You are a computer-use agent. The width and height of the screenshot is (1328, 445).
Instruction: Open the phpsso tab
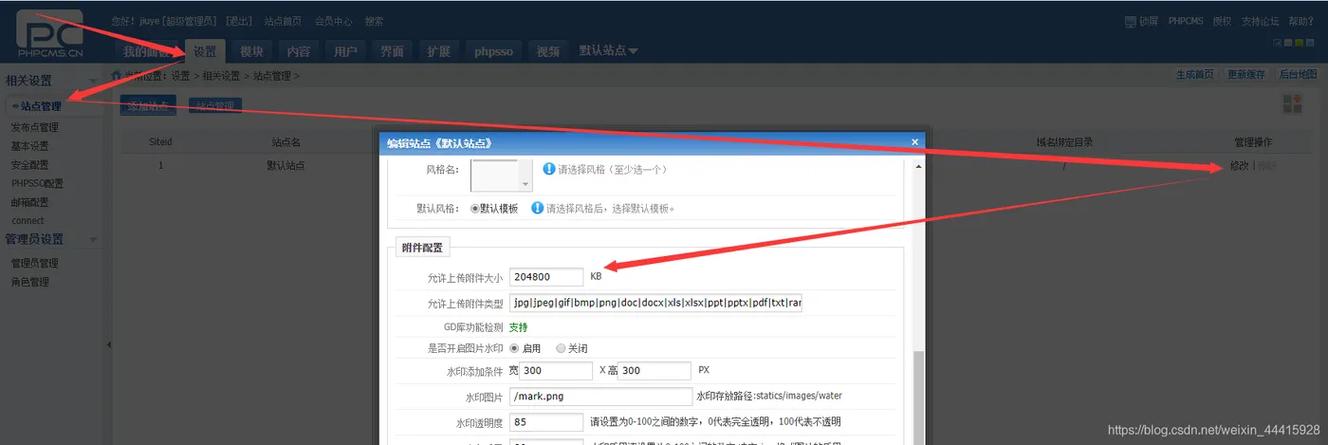click(x=494, y=51)
